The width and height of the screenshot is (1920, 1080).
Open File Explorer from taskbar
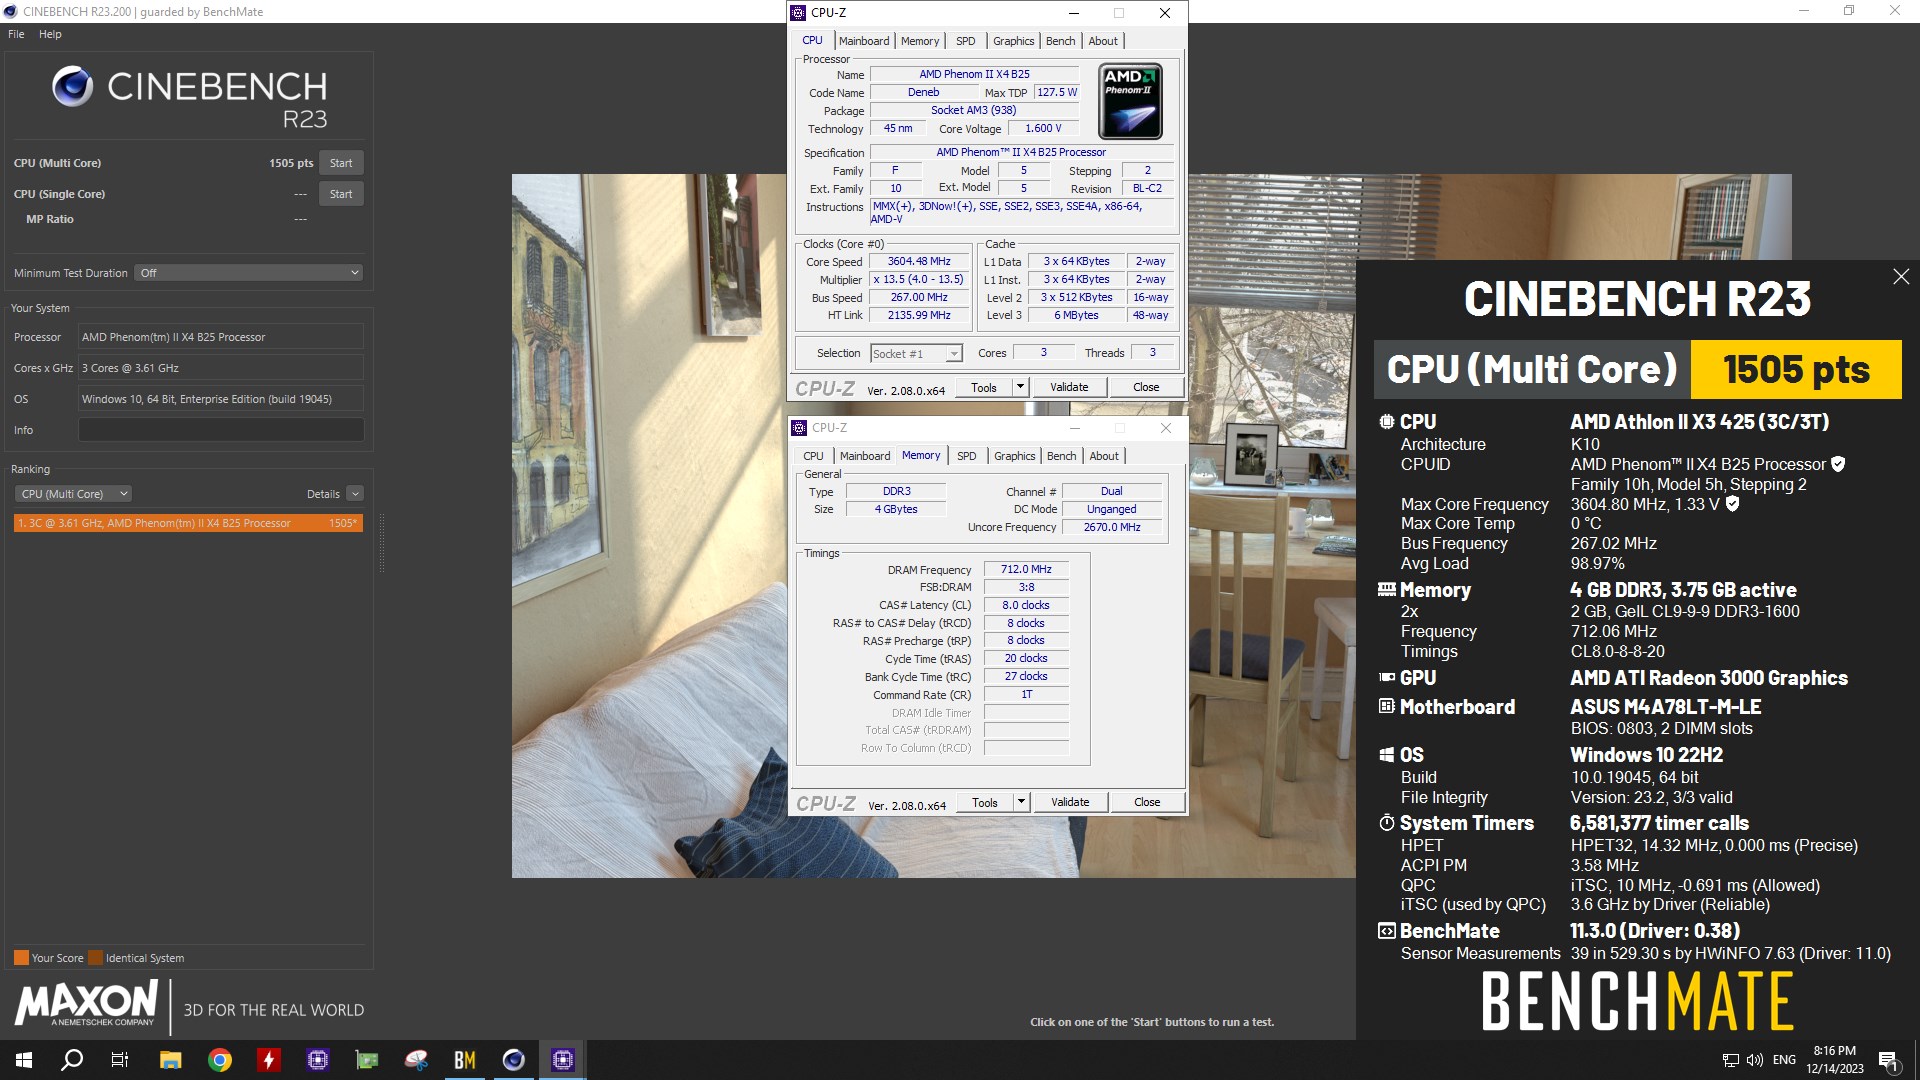pyautogui.click(x=170, y=1060)
